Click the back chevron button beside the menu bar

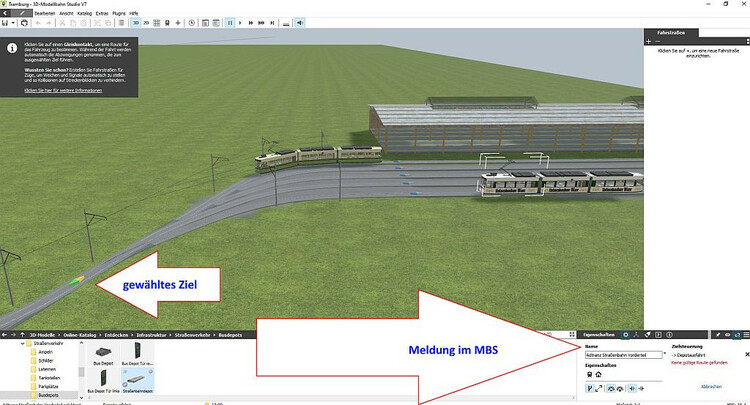click(x=5, y=13)
